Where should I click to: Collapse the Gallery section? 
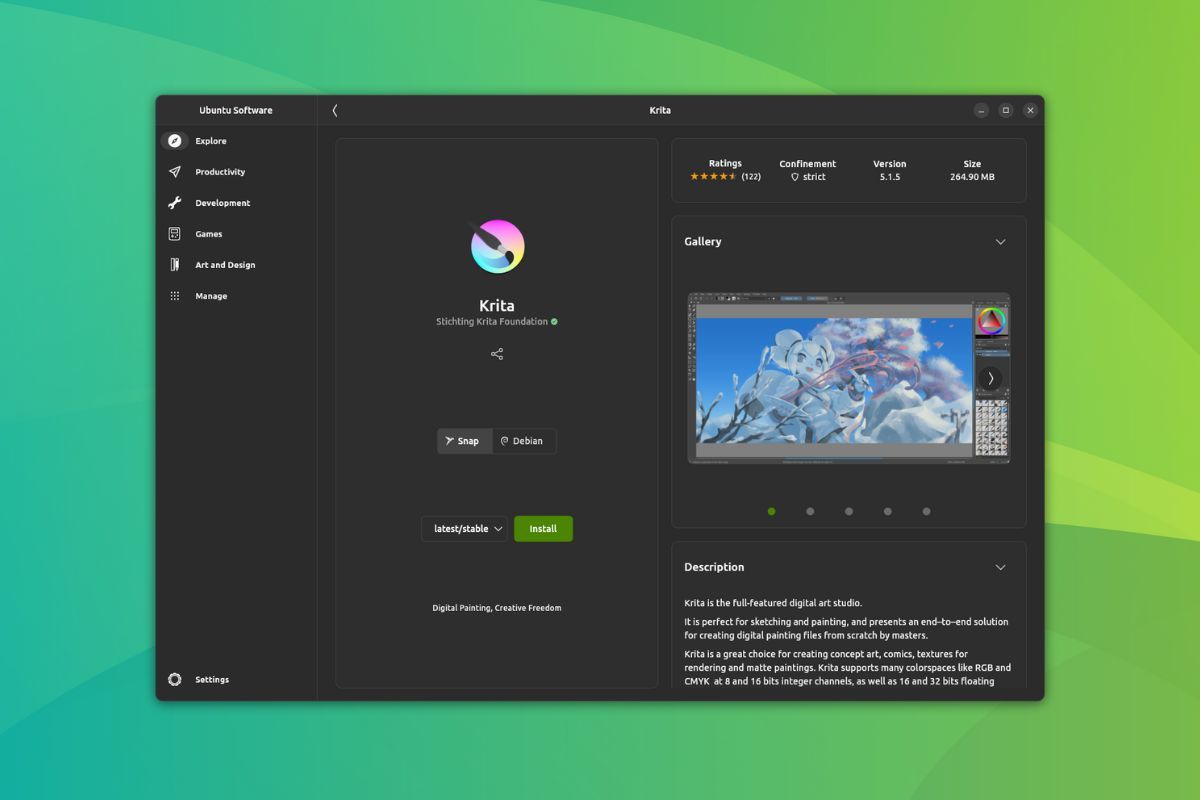click(x=1000, y=241)
